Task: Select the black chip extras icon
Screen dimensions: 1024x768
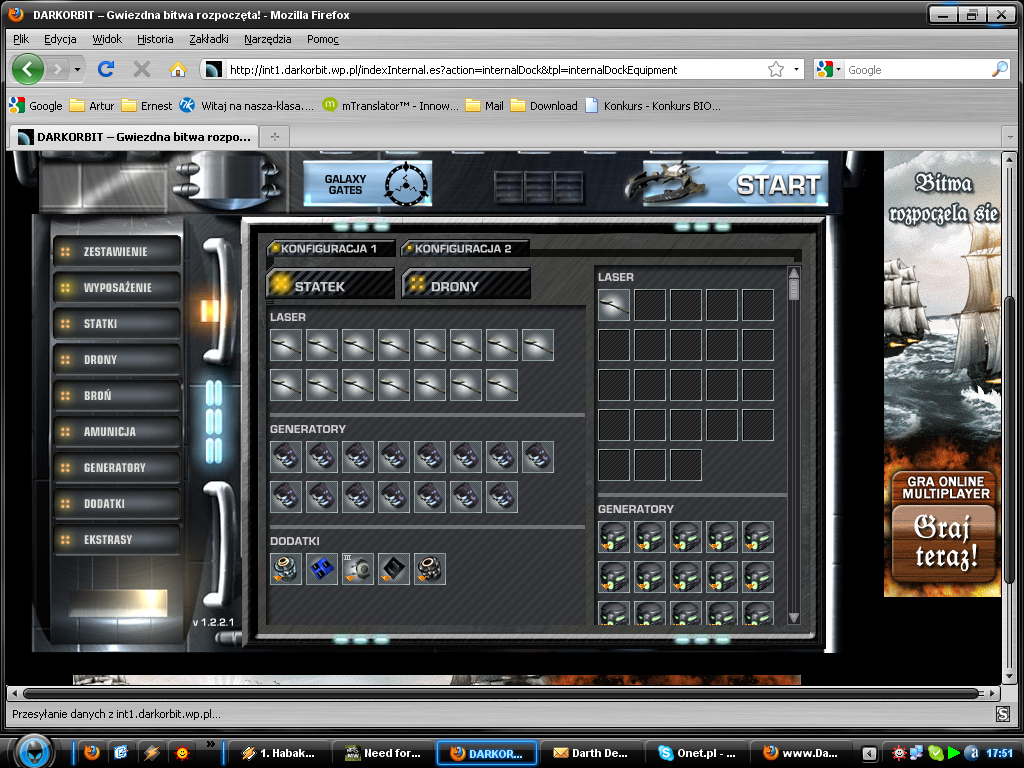Action: pos(394,569)
